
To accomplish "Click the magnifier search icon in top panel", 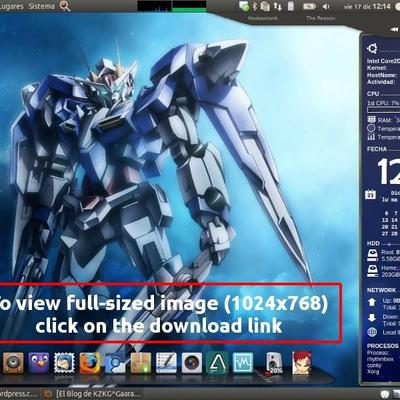I will pyautogui.click(x=65, y=6).
